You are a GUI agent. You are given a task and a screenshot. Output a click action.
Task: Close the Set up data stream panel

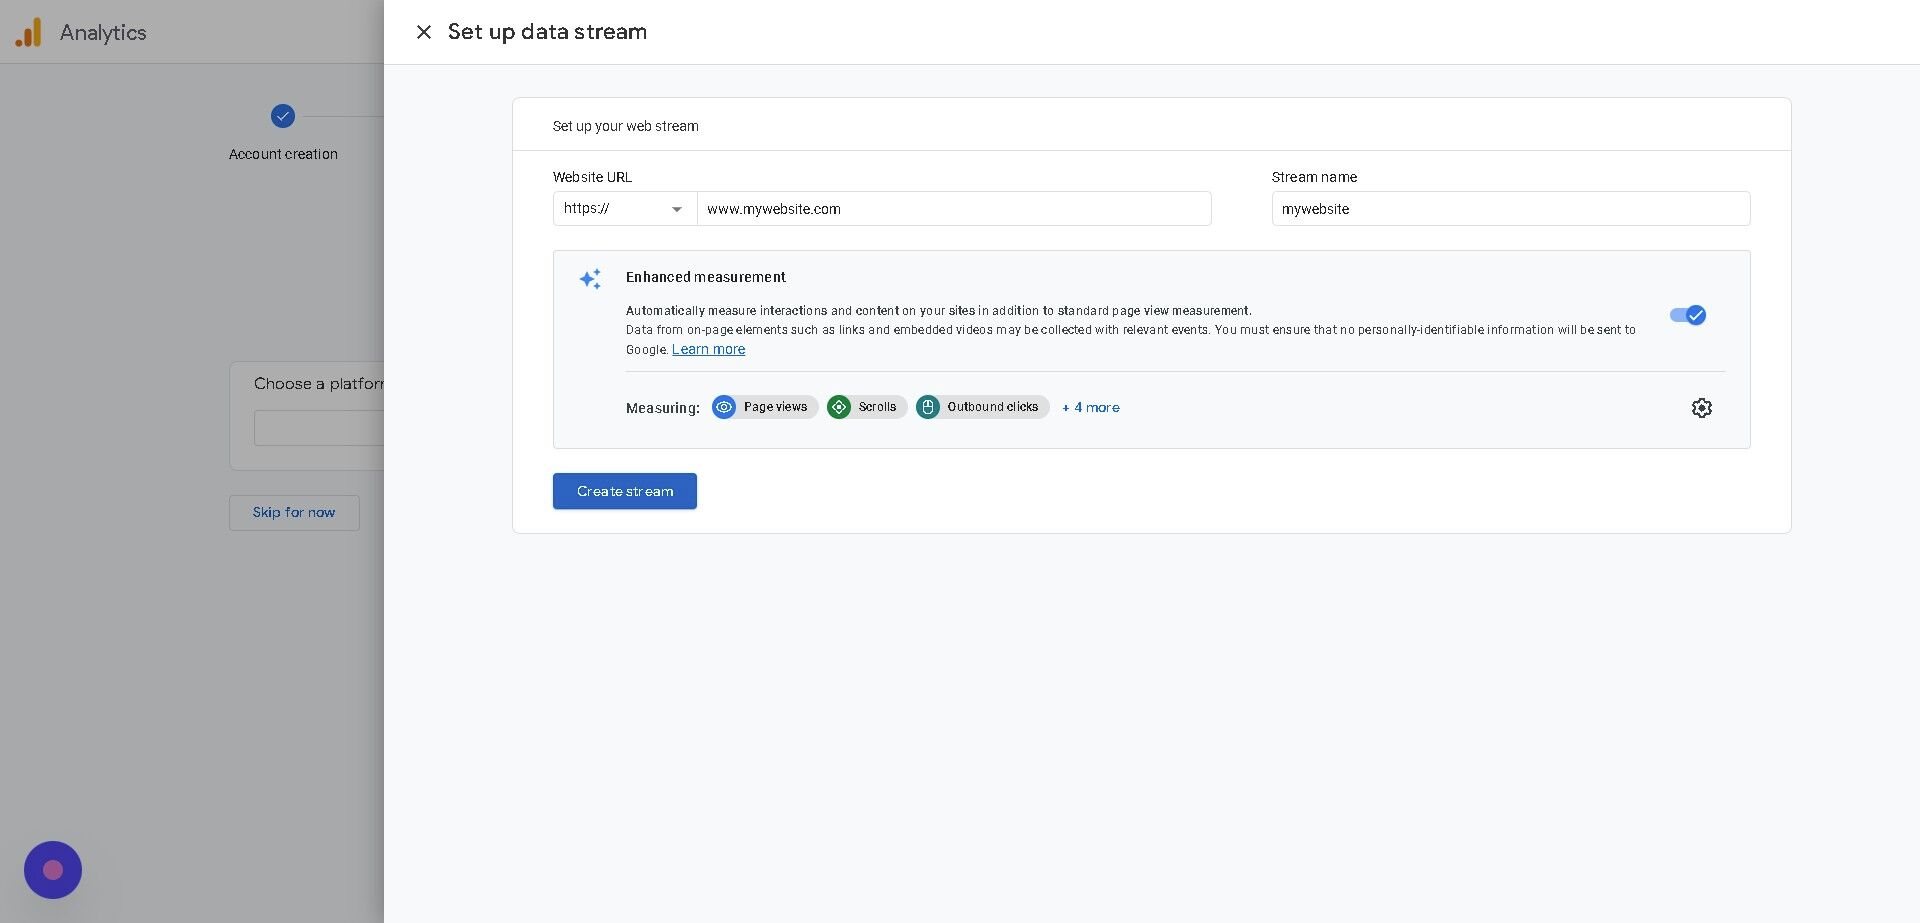click(424, 32)
